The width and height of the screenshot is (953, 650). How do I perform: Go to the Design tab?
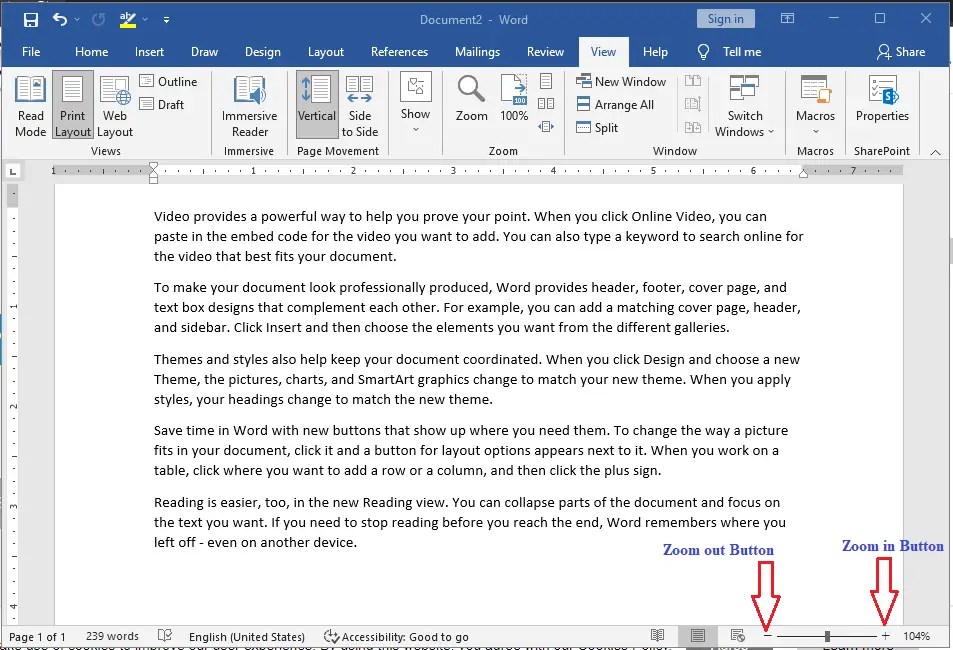tap(263, 52)
